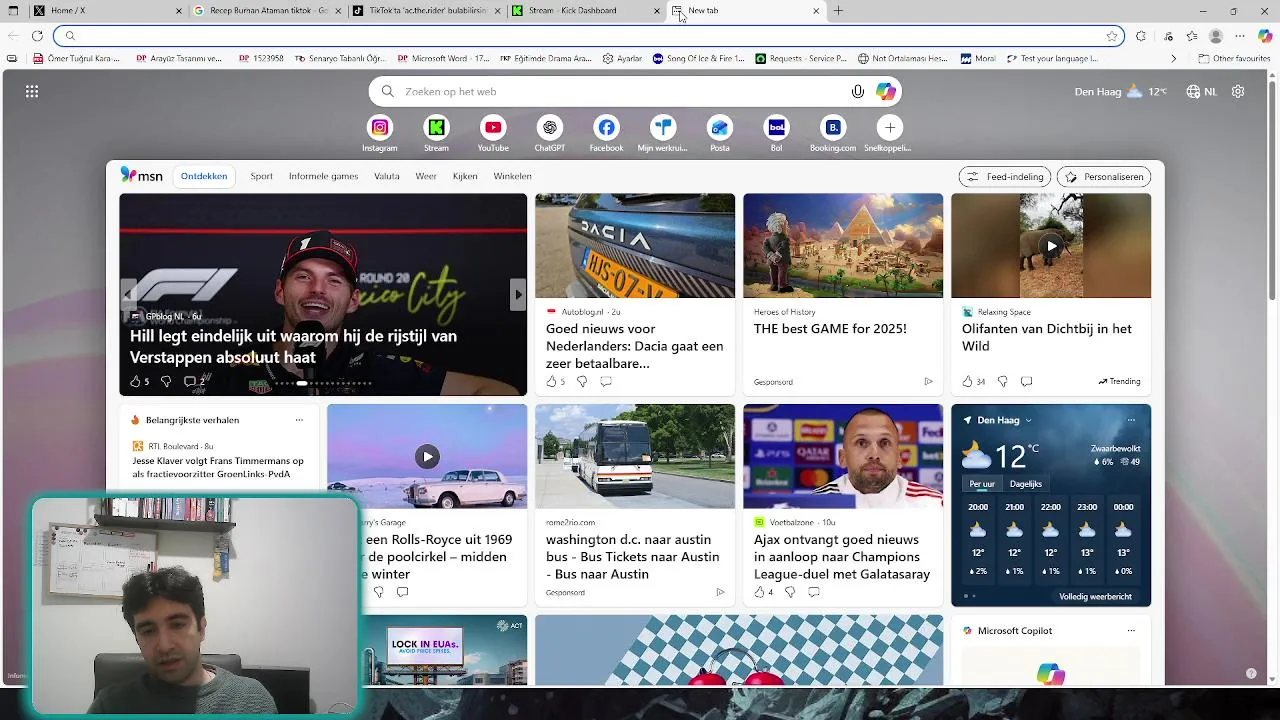
Task: Open Belangrijkste verhalen more options
Action: [x=299, y=420]
